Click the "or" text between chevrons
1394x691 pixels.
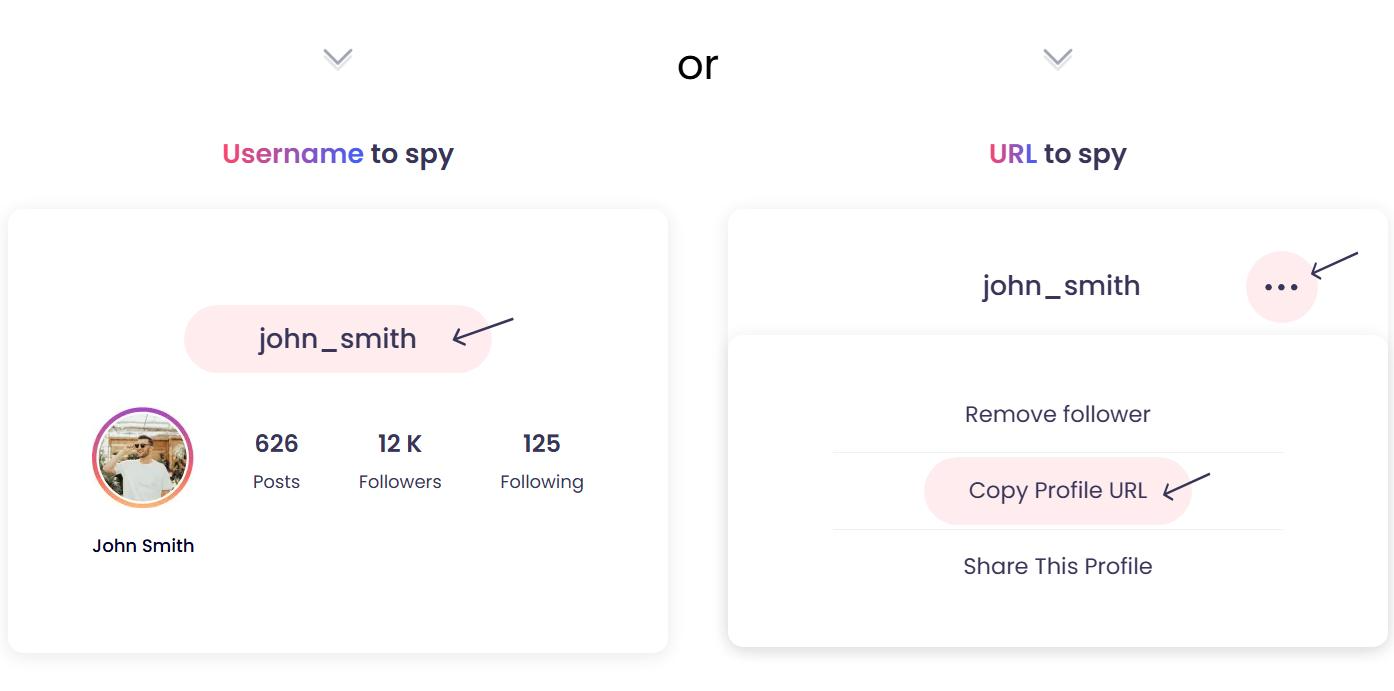[x=697, y=65]
